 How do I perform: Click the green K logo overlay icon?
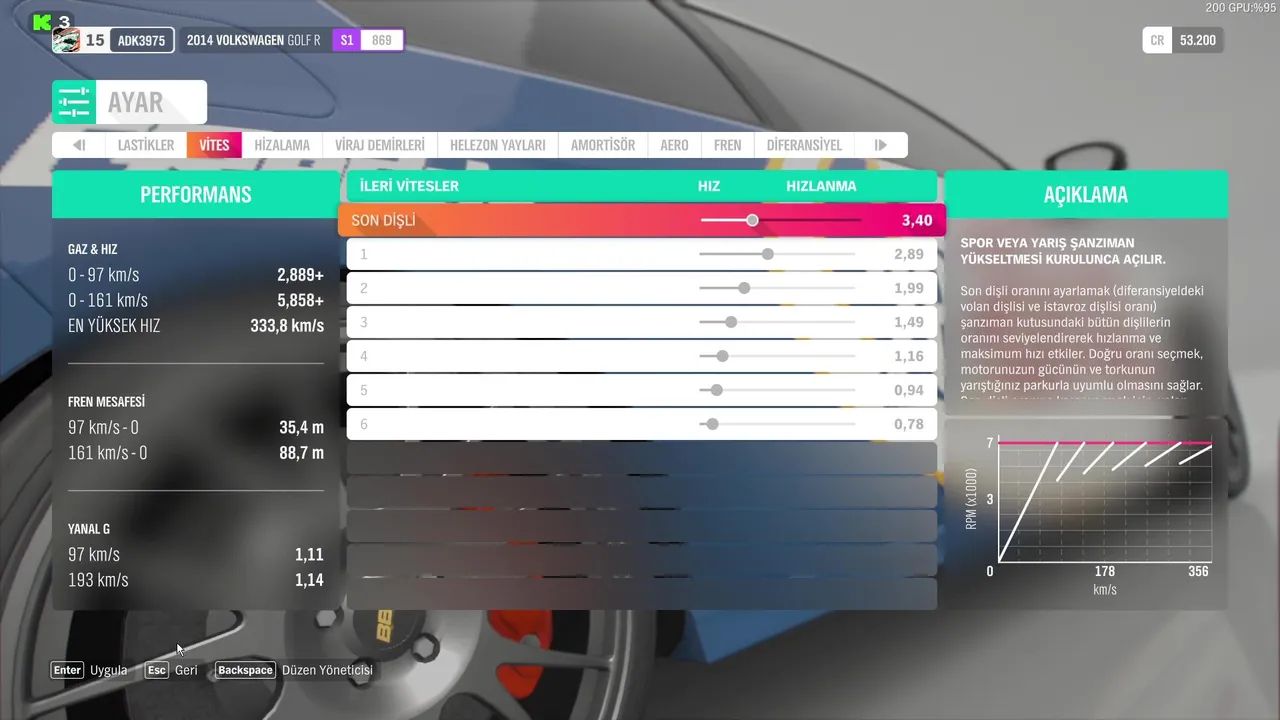(41, 21)
